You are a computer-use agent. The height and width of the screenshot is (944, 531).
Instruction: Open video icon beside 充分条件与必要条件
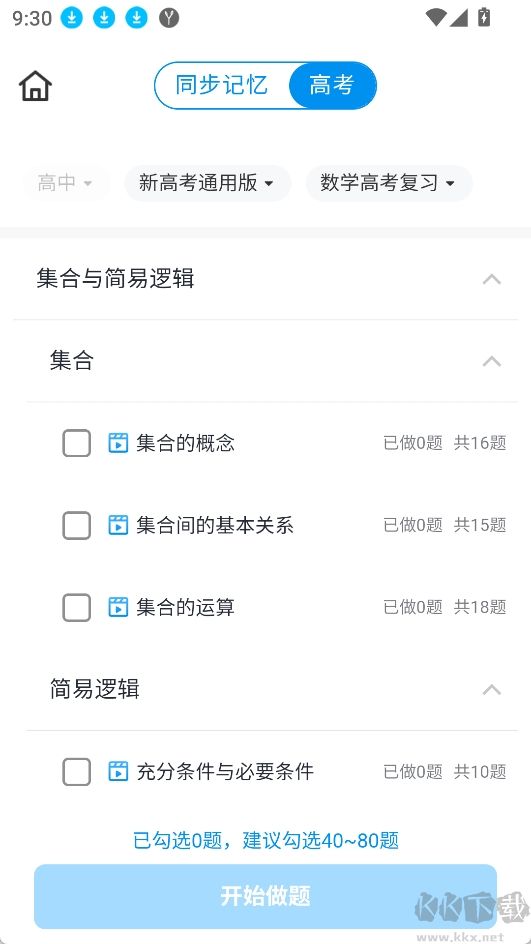click(118, 771)
